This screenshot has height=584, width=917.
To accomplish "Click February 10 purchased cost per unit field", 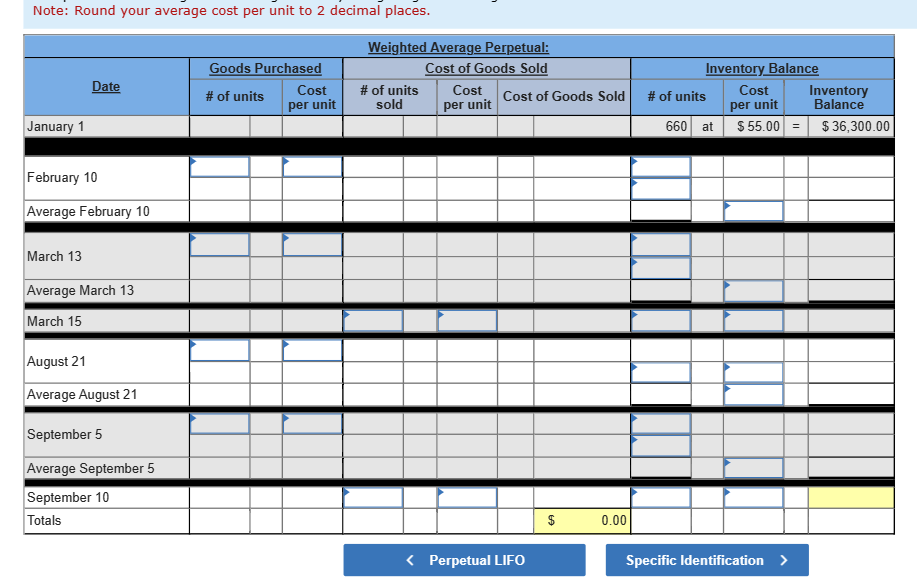I will click(312, 167).
